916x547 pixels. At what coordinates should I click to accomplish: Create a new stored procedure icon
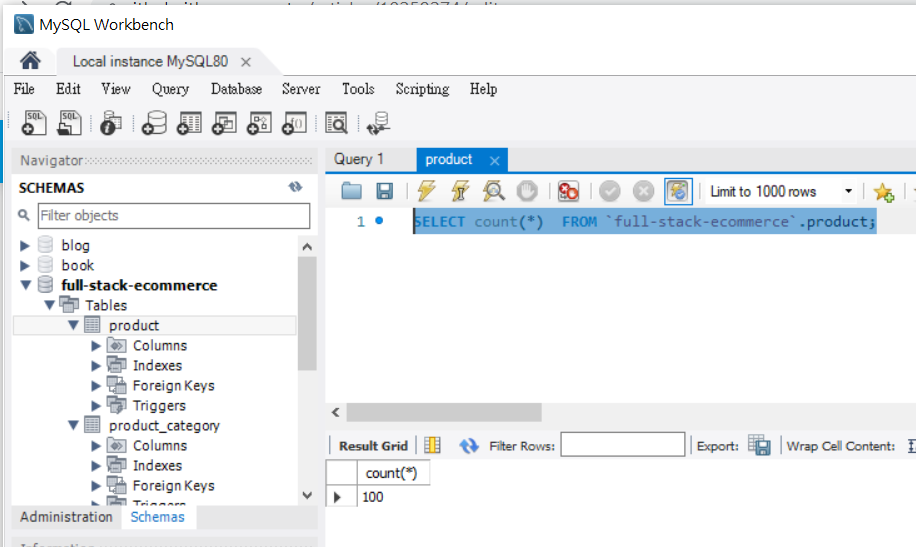click(x=259, y=123)
